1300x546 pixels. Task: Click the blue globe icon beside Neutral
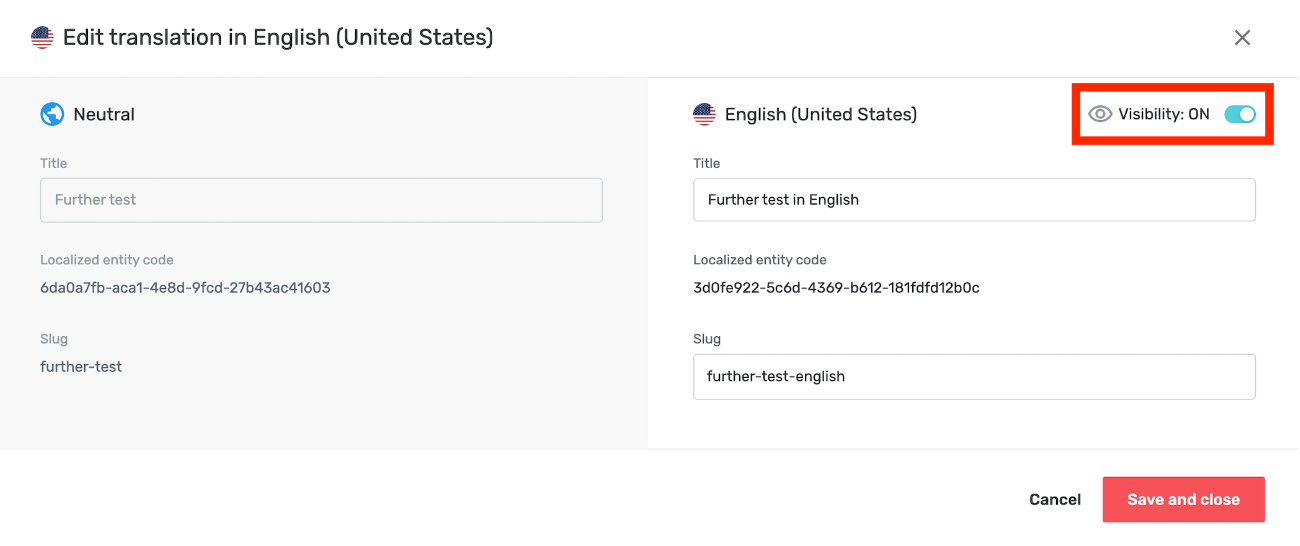52,114
